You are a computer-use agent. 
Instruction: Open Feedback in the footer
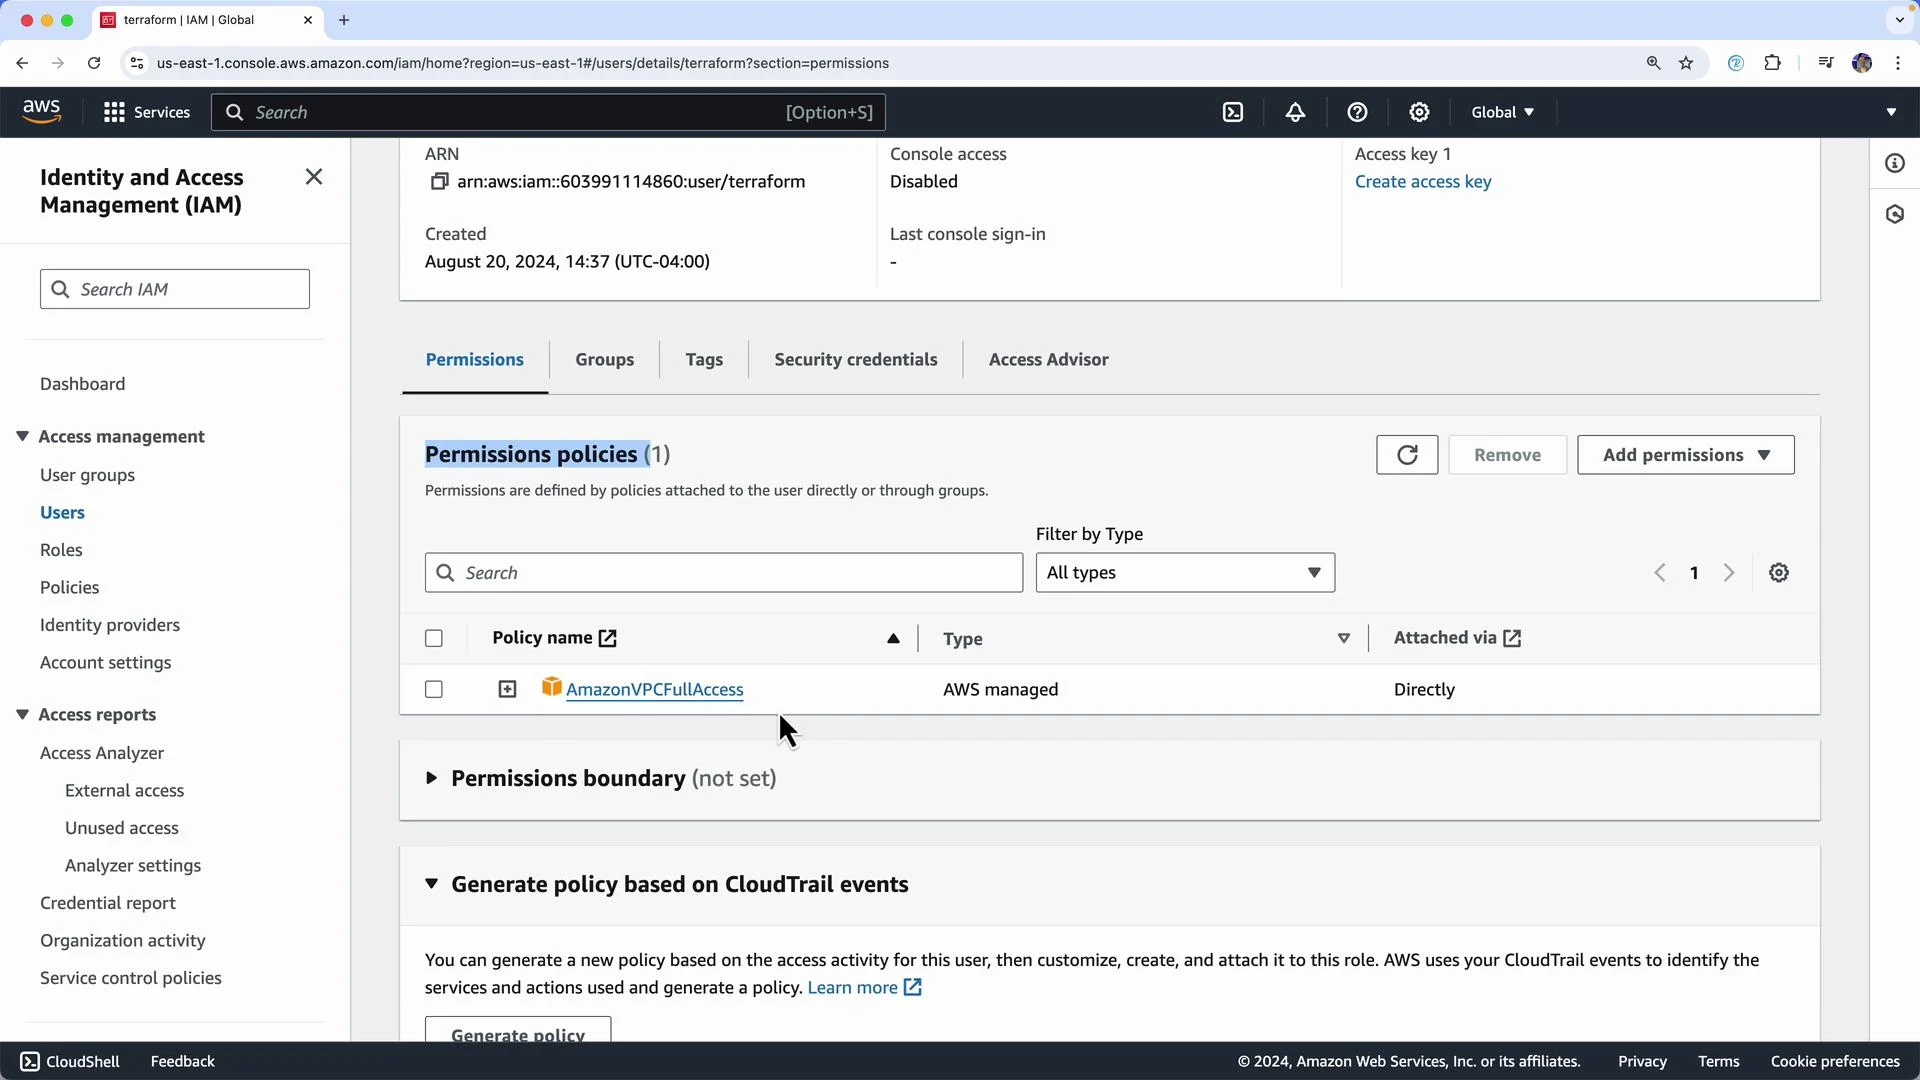(x=183, y=1061)
